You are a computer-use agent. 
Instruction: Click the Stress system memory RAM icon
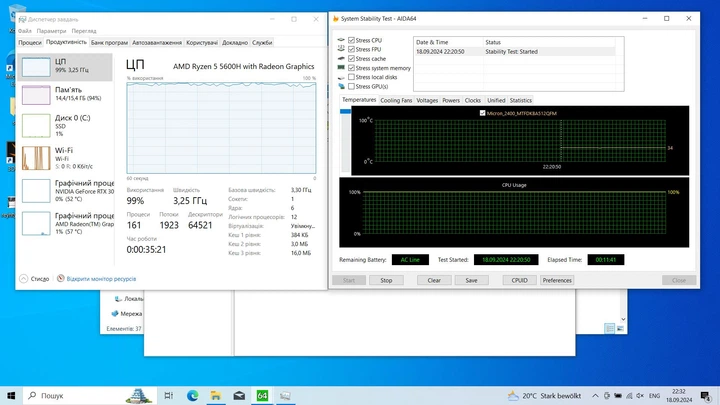point(341,68)
